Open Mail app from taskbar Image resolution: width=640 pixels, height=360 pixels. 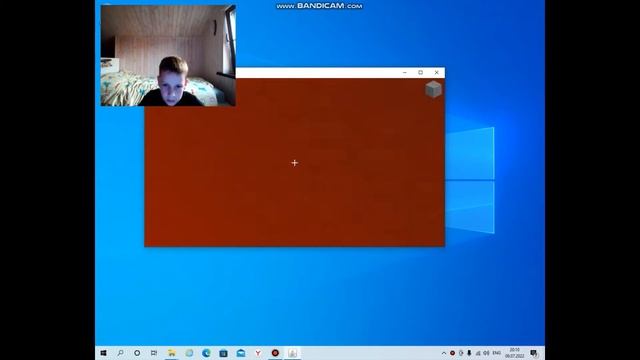[x=241, y=353]
